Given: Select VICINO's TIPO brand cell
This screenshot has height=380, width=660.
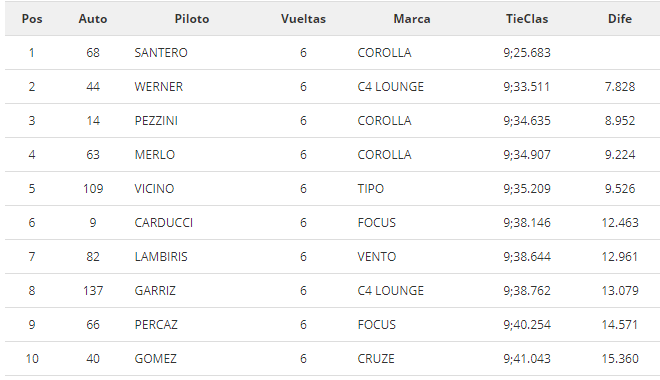Looking at the screenshot, I should click(371, 189).
